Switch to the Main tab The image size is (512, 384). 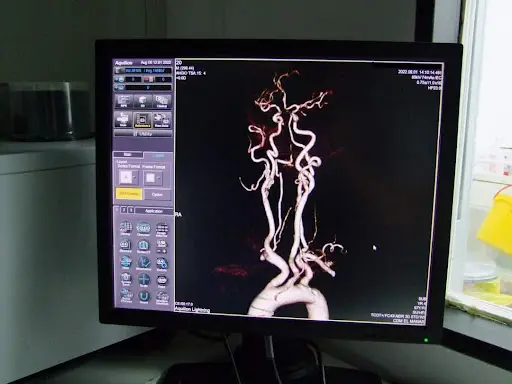pos(128,155)
